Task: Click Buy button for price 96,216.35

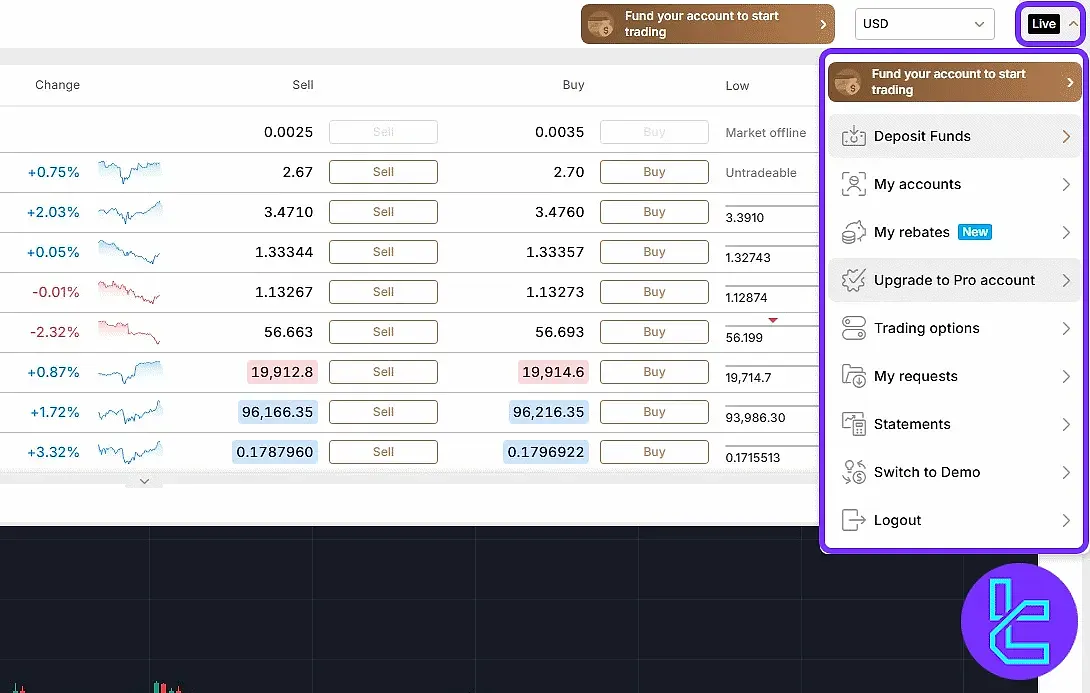Action: (654, 412)
